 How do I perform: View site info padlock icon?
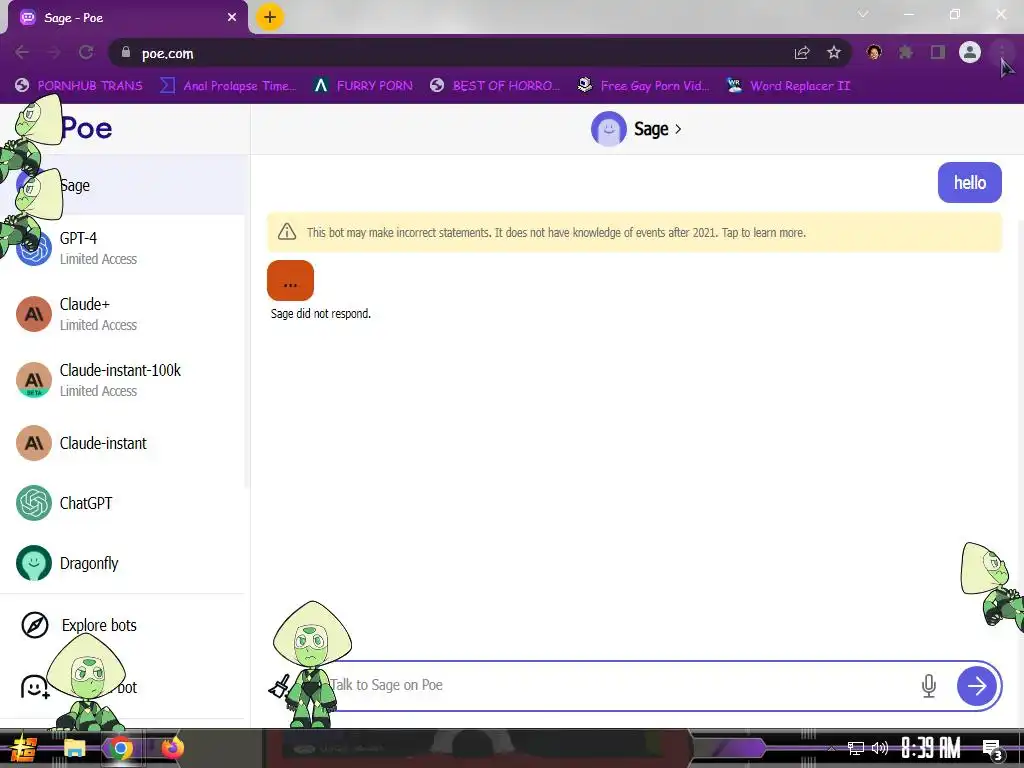click(x=126, y=53)
